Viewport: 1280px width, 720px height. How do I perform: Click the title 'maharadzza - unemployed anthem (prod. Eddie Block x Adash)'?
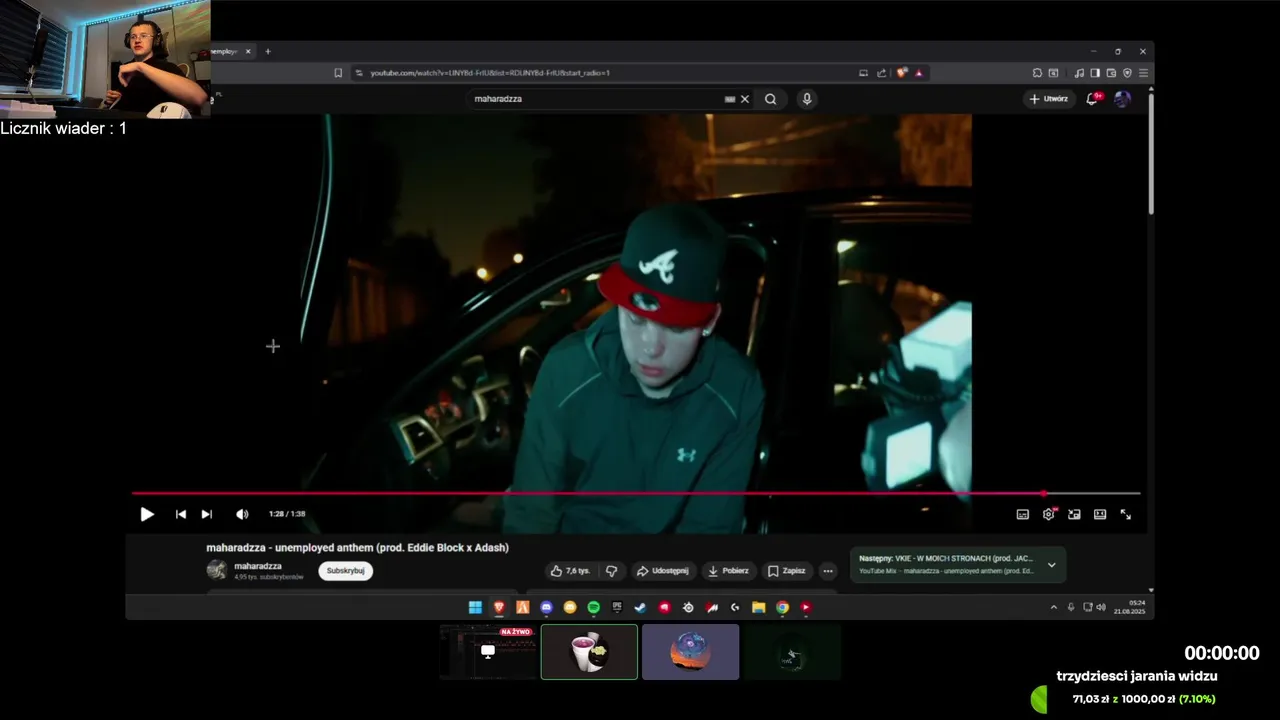click(358, 548)
